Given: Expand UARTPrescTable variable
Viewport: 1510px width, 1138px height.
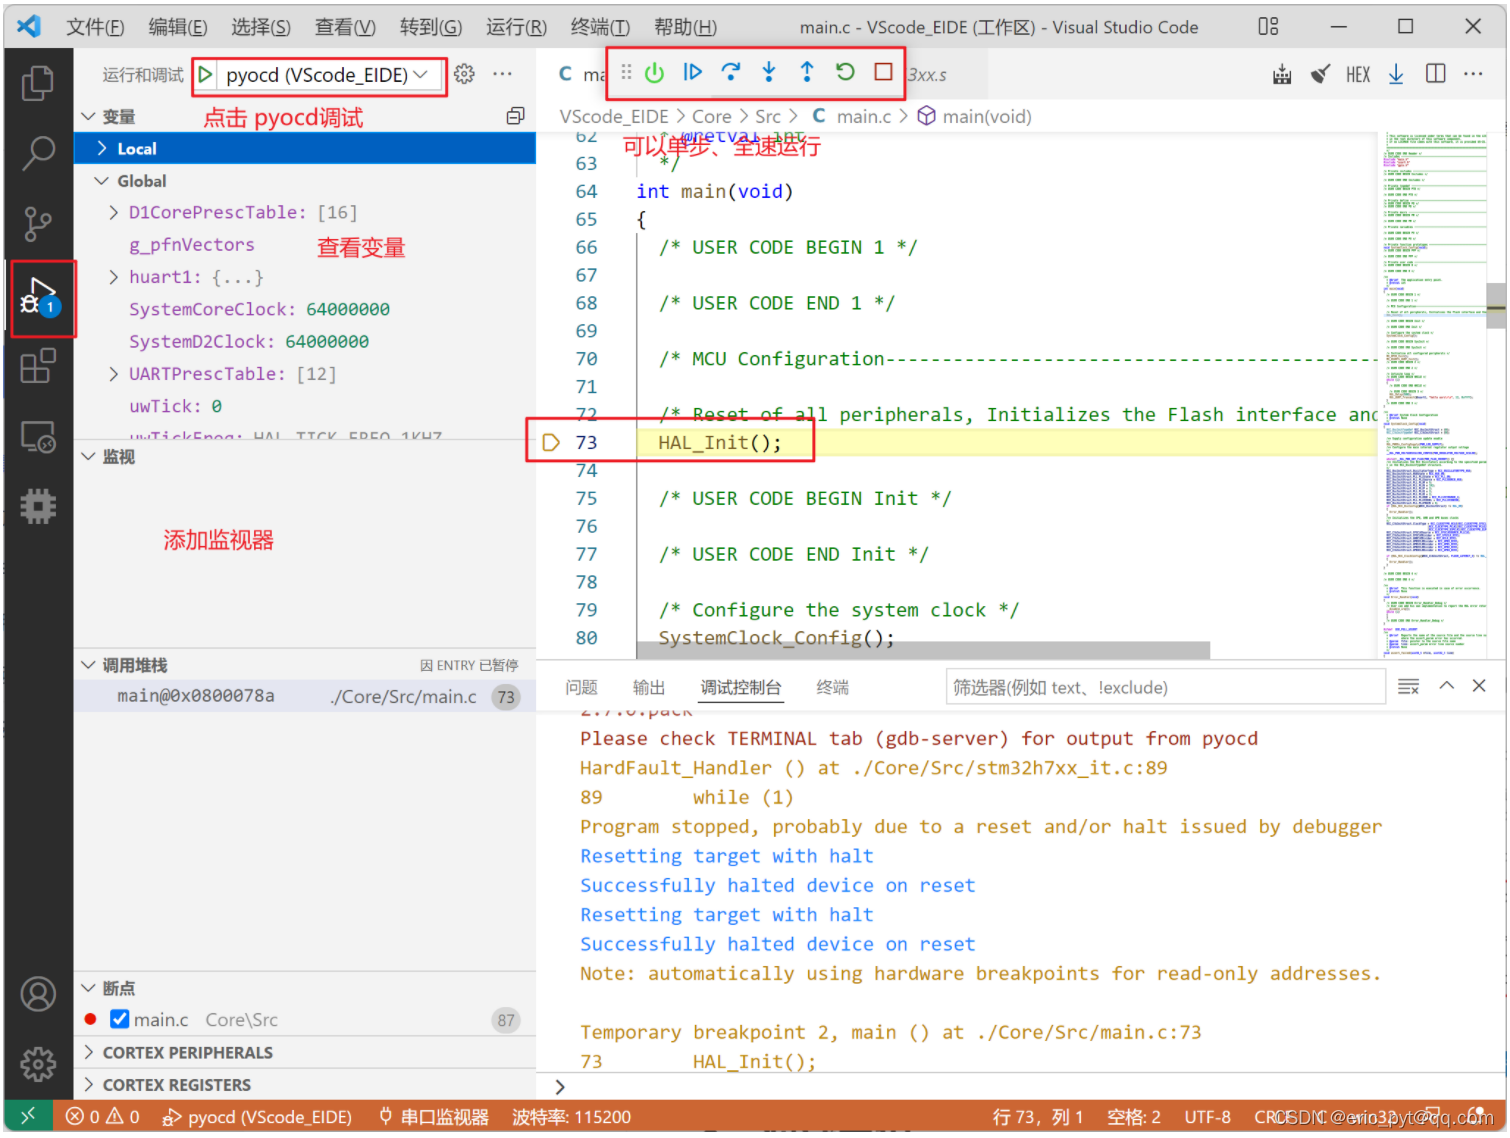Looking at the screenshot, I should [x=114, y=374].
